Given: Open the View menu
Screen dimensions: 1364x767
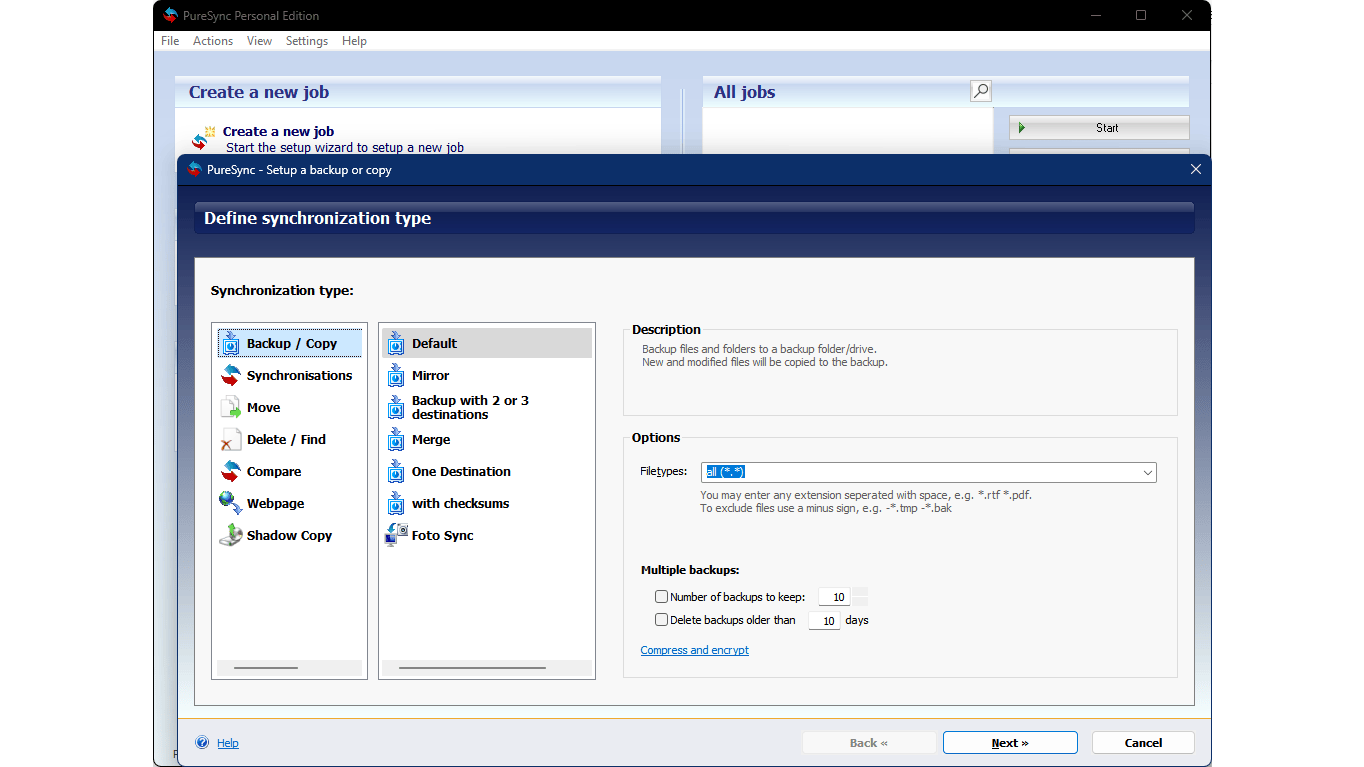Looking at the screenshot, I should click(260, 41).
